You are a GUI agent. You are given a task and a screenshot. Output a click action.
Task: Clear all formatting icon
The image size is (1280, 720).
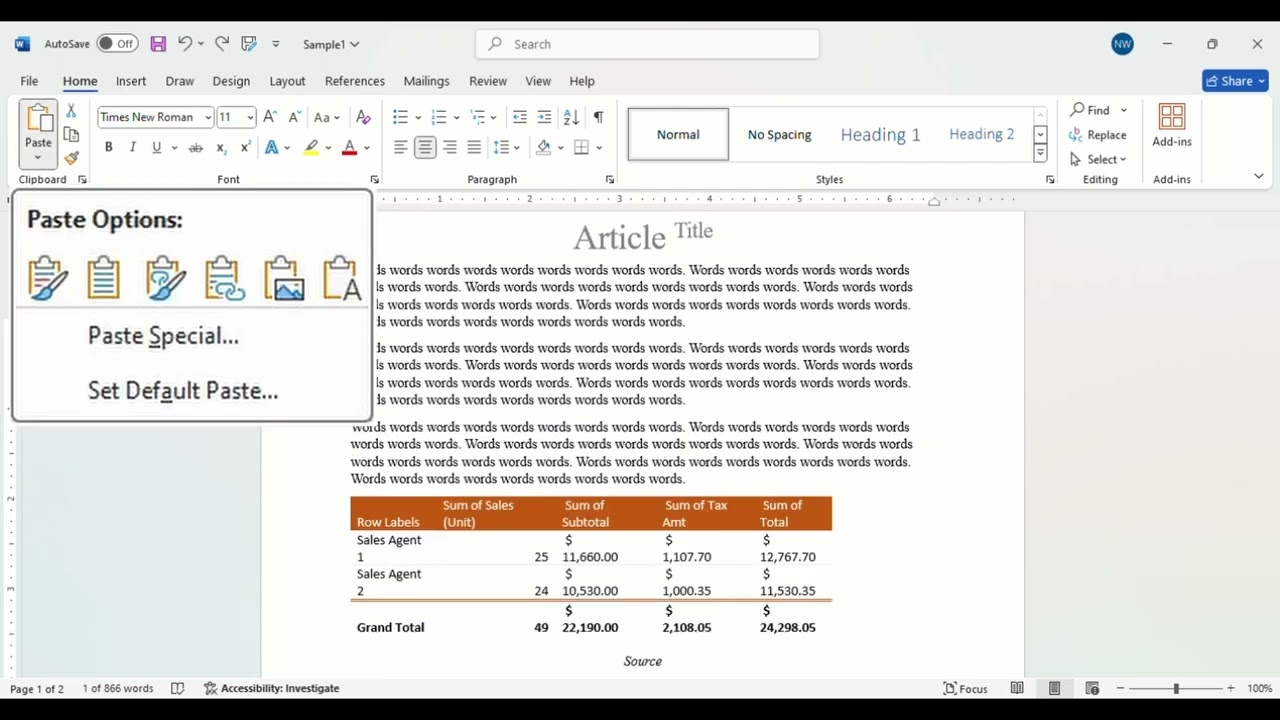tap(364, 117)
